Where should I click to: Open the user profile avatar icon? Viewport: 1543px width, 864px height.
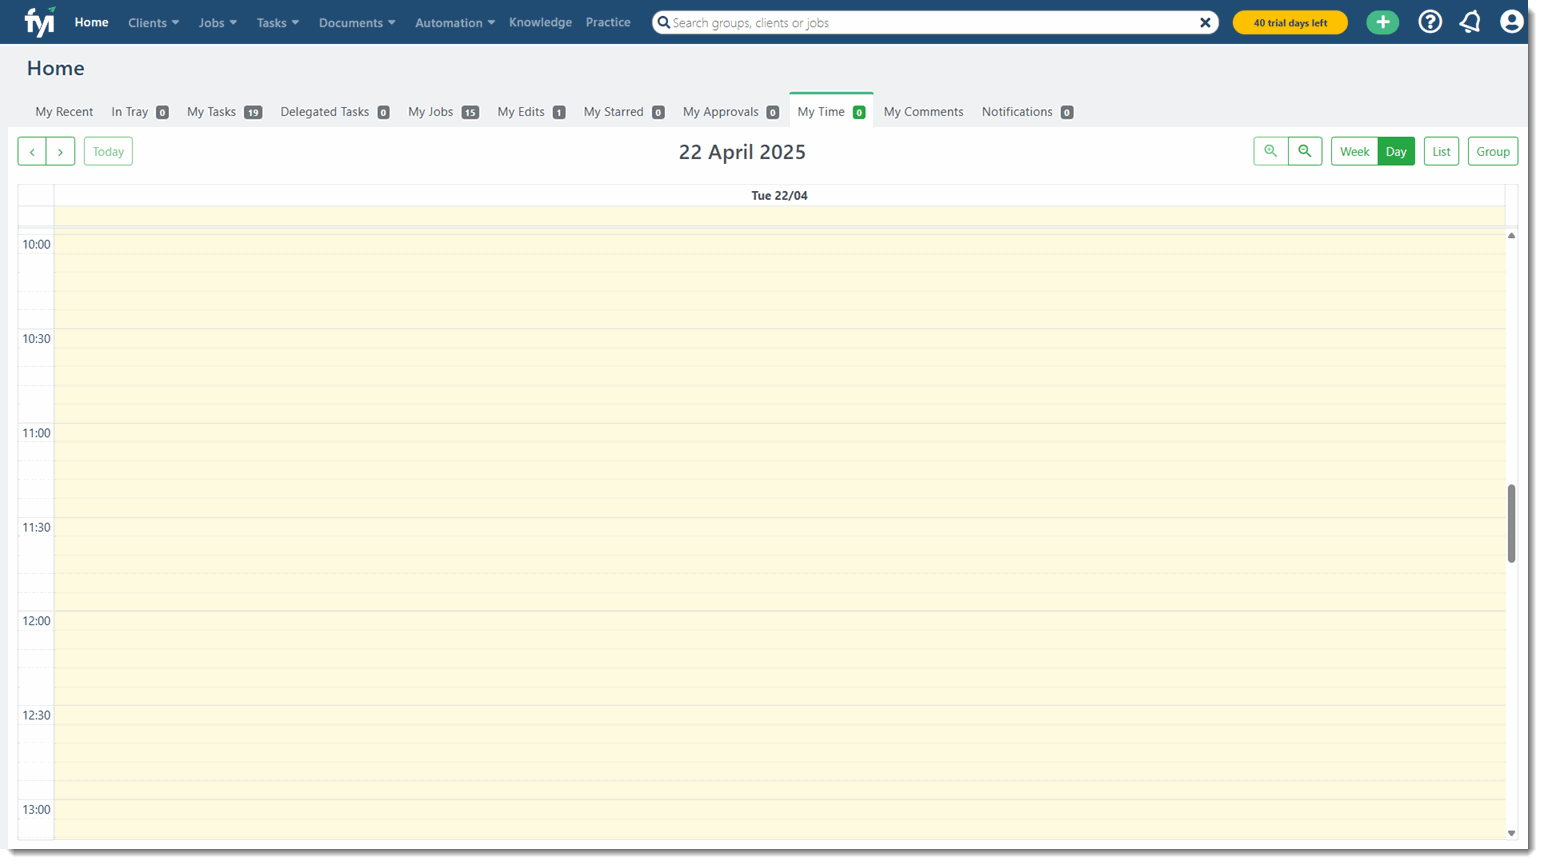[x=1512, y=22]
